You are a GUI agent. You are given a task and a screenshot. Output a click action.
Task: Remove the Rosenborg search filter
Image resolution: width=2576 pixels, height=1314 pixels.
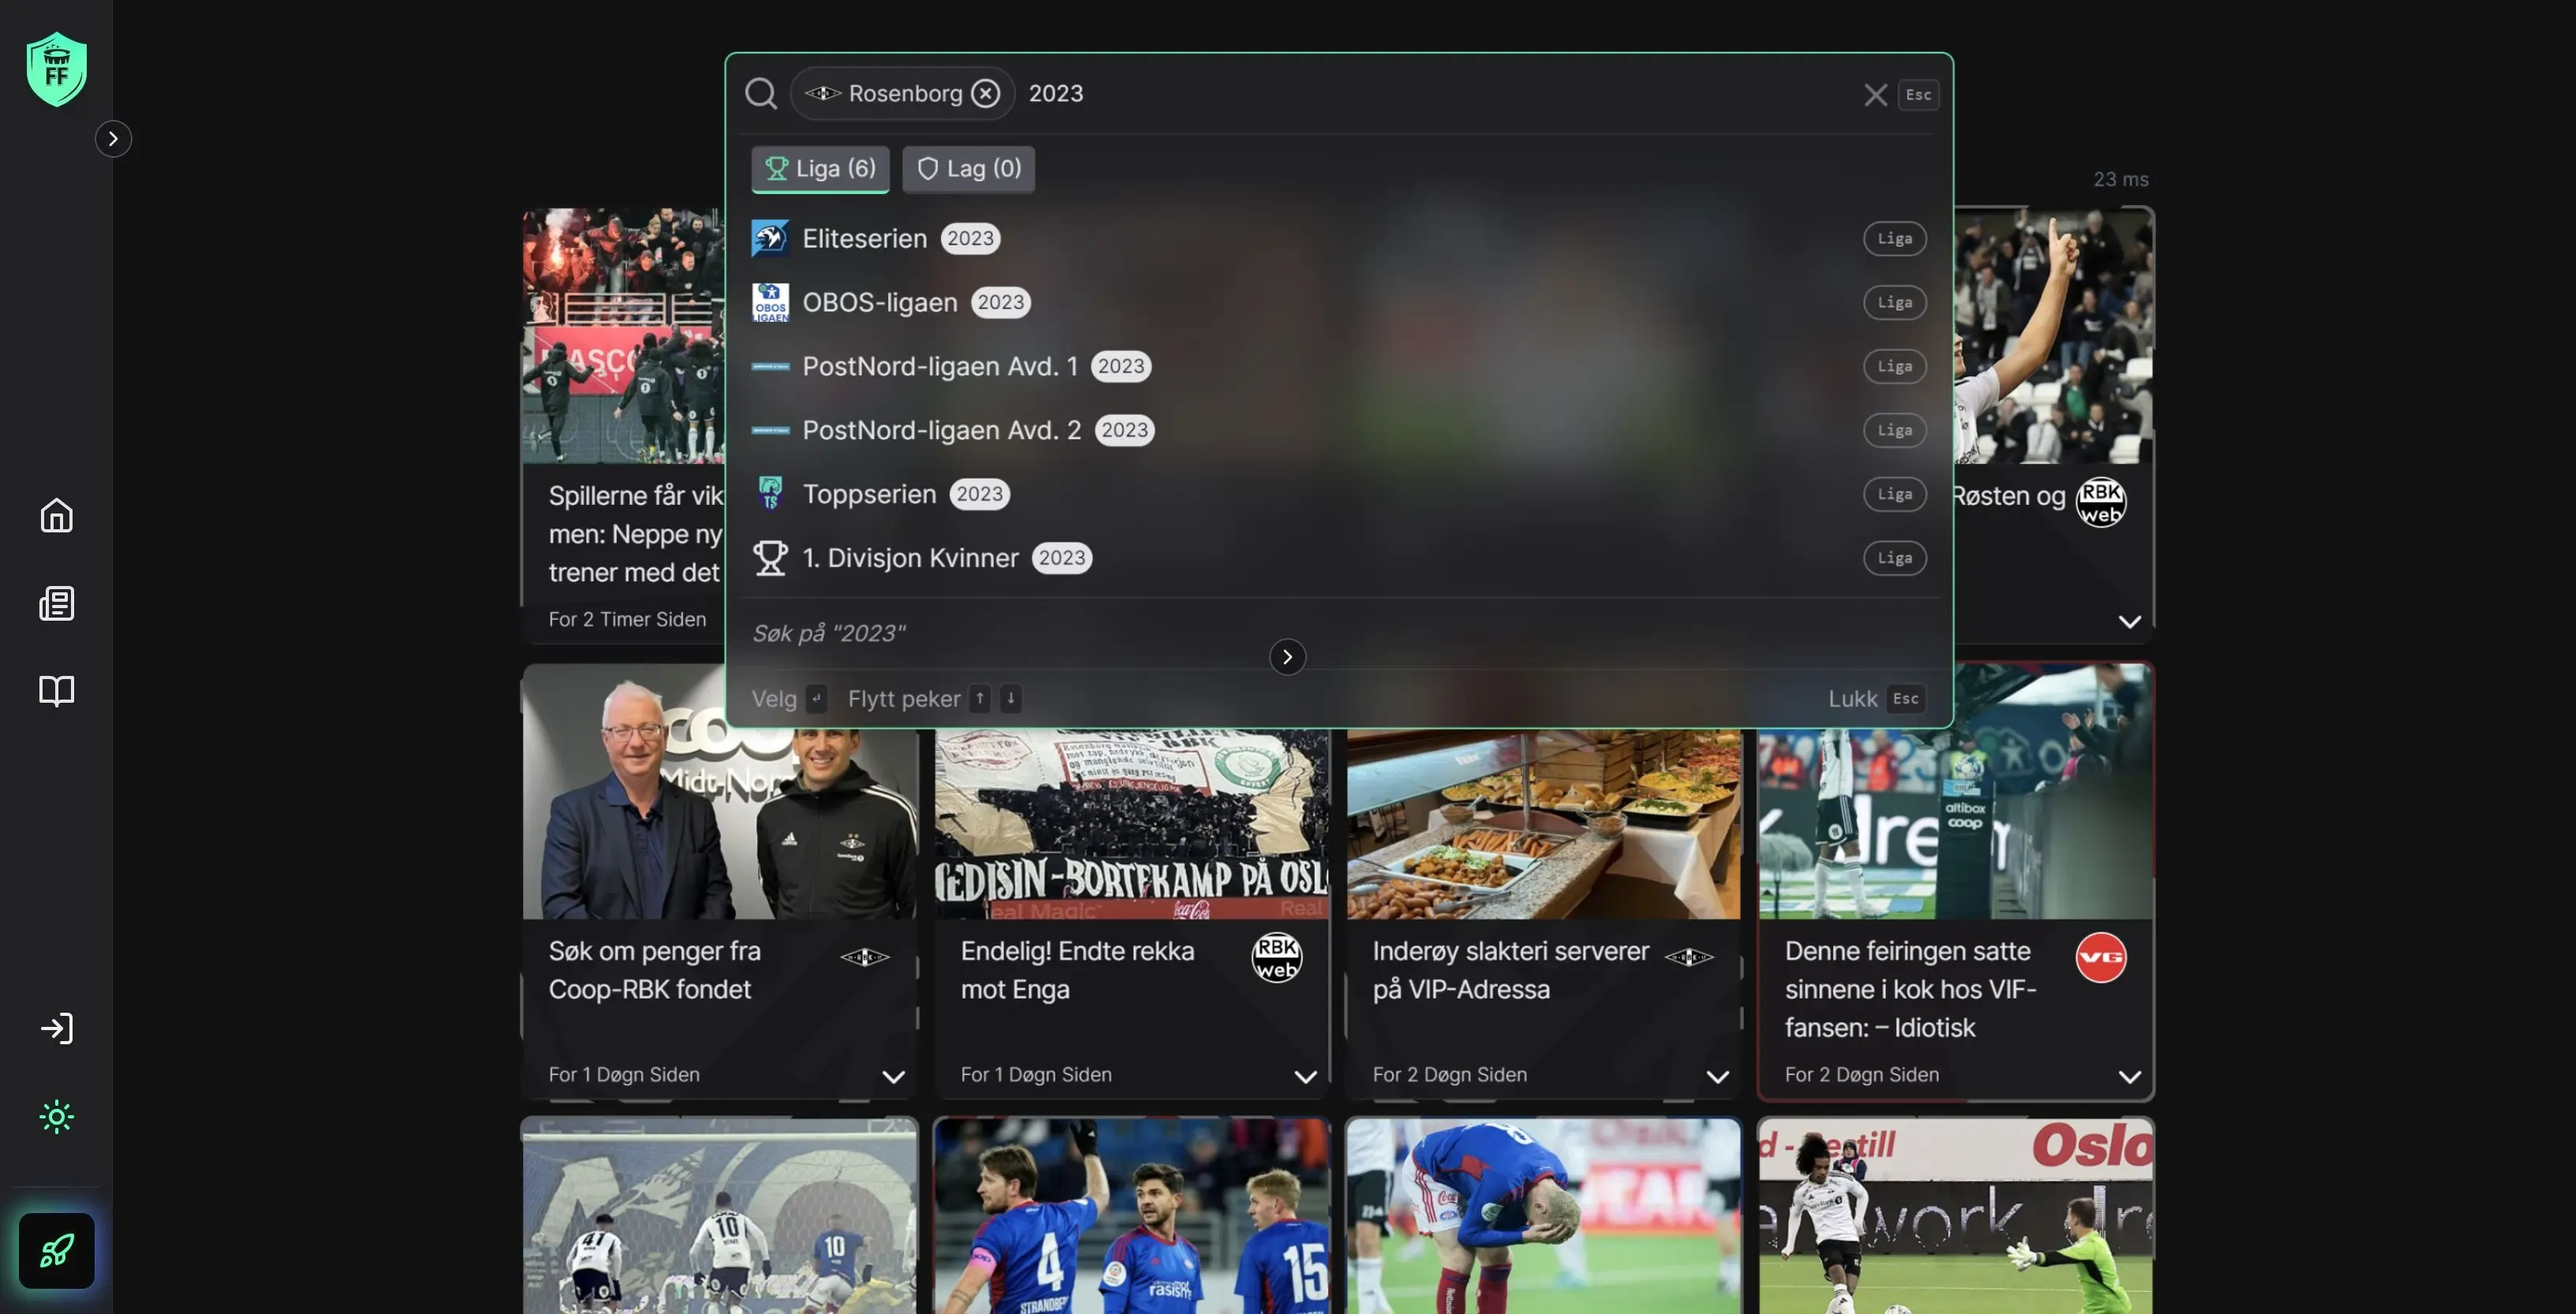click(x=985, y=93)
